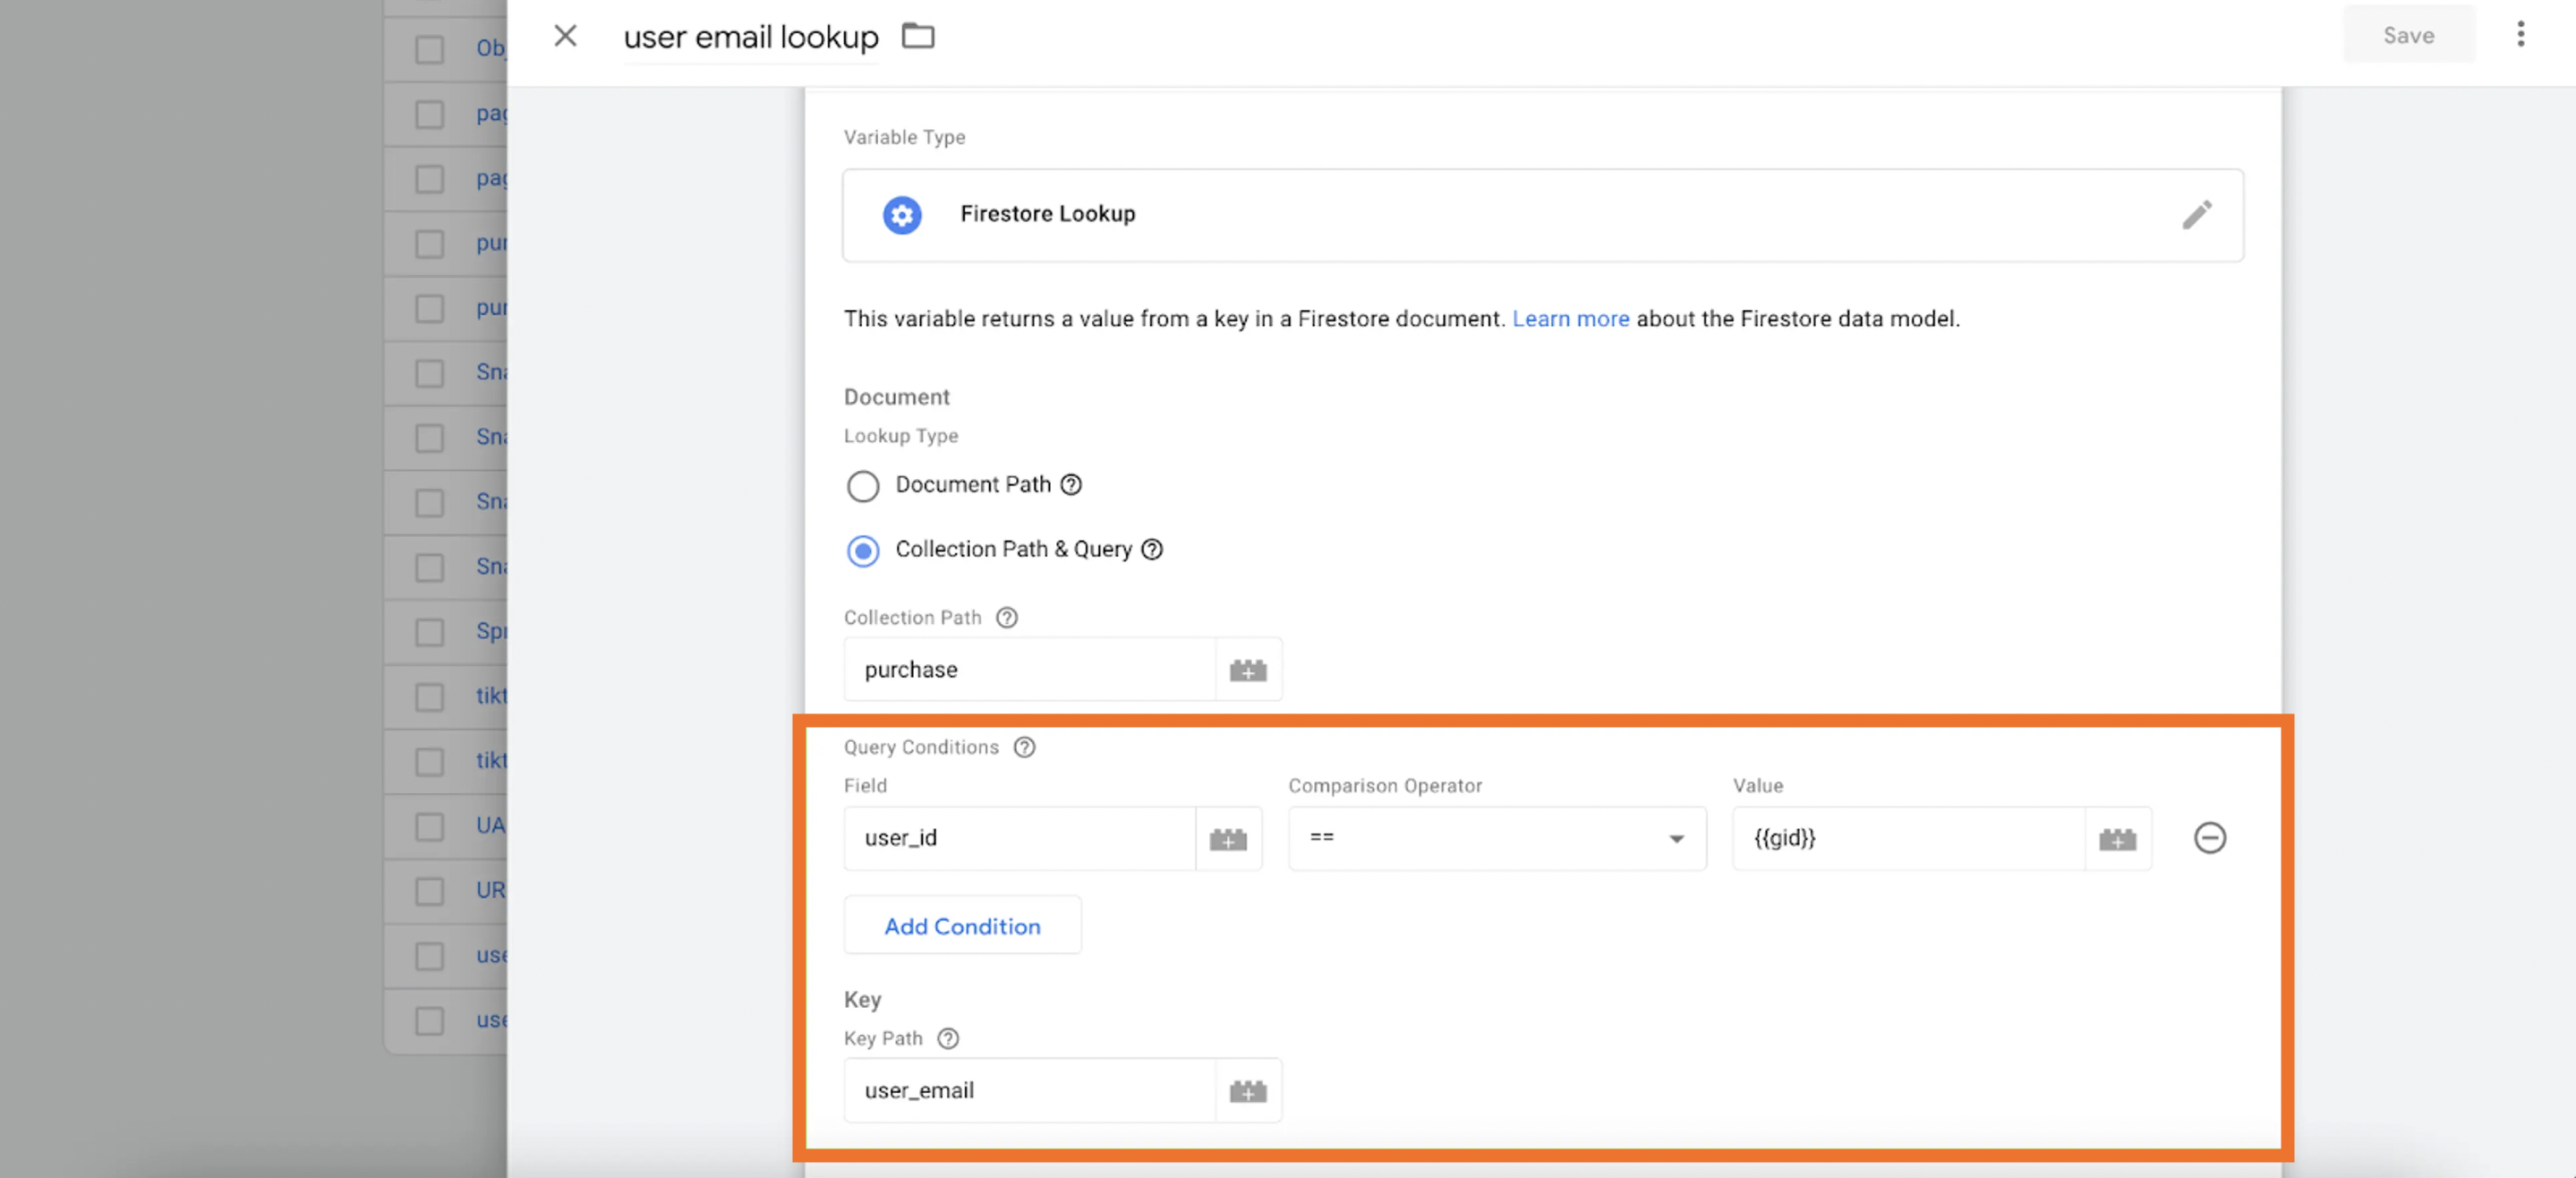
Task: Click the Collection Path variable picker icon
Action: tap(1249, 669)
